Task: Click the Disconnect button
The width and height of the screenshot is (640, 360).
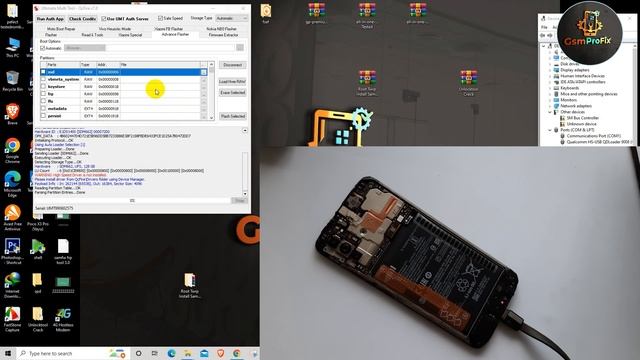Action: click(x=233, y=65)
